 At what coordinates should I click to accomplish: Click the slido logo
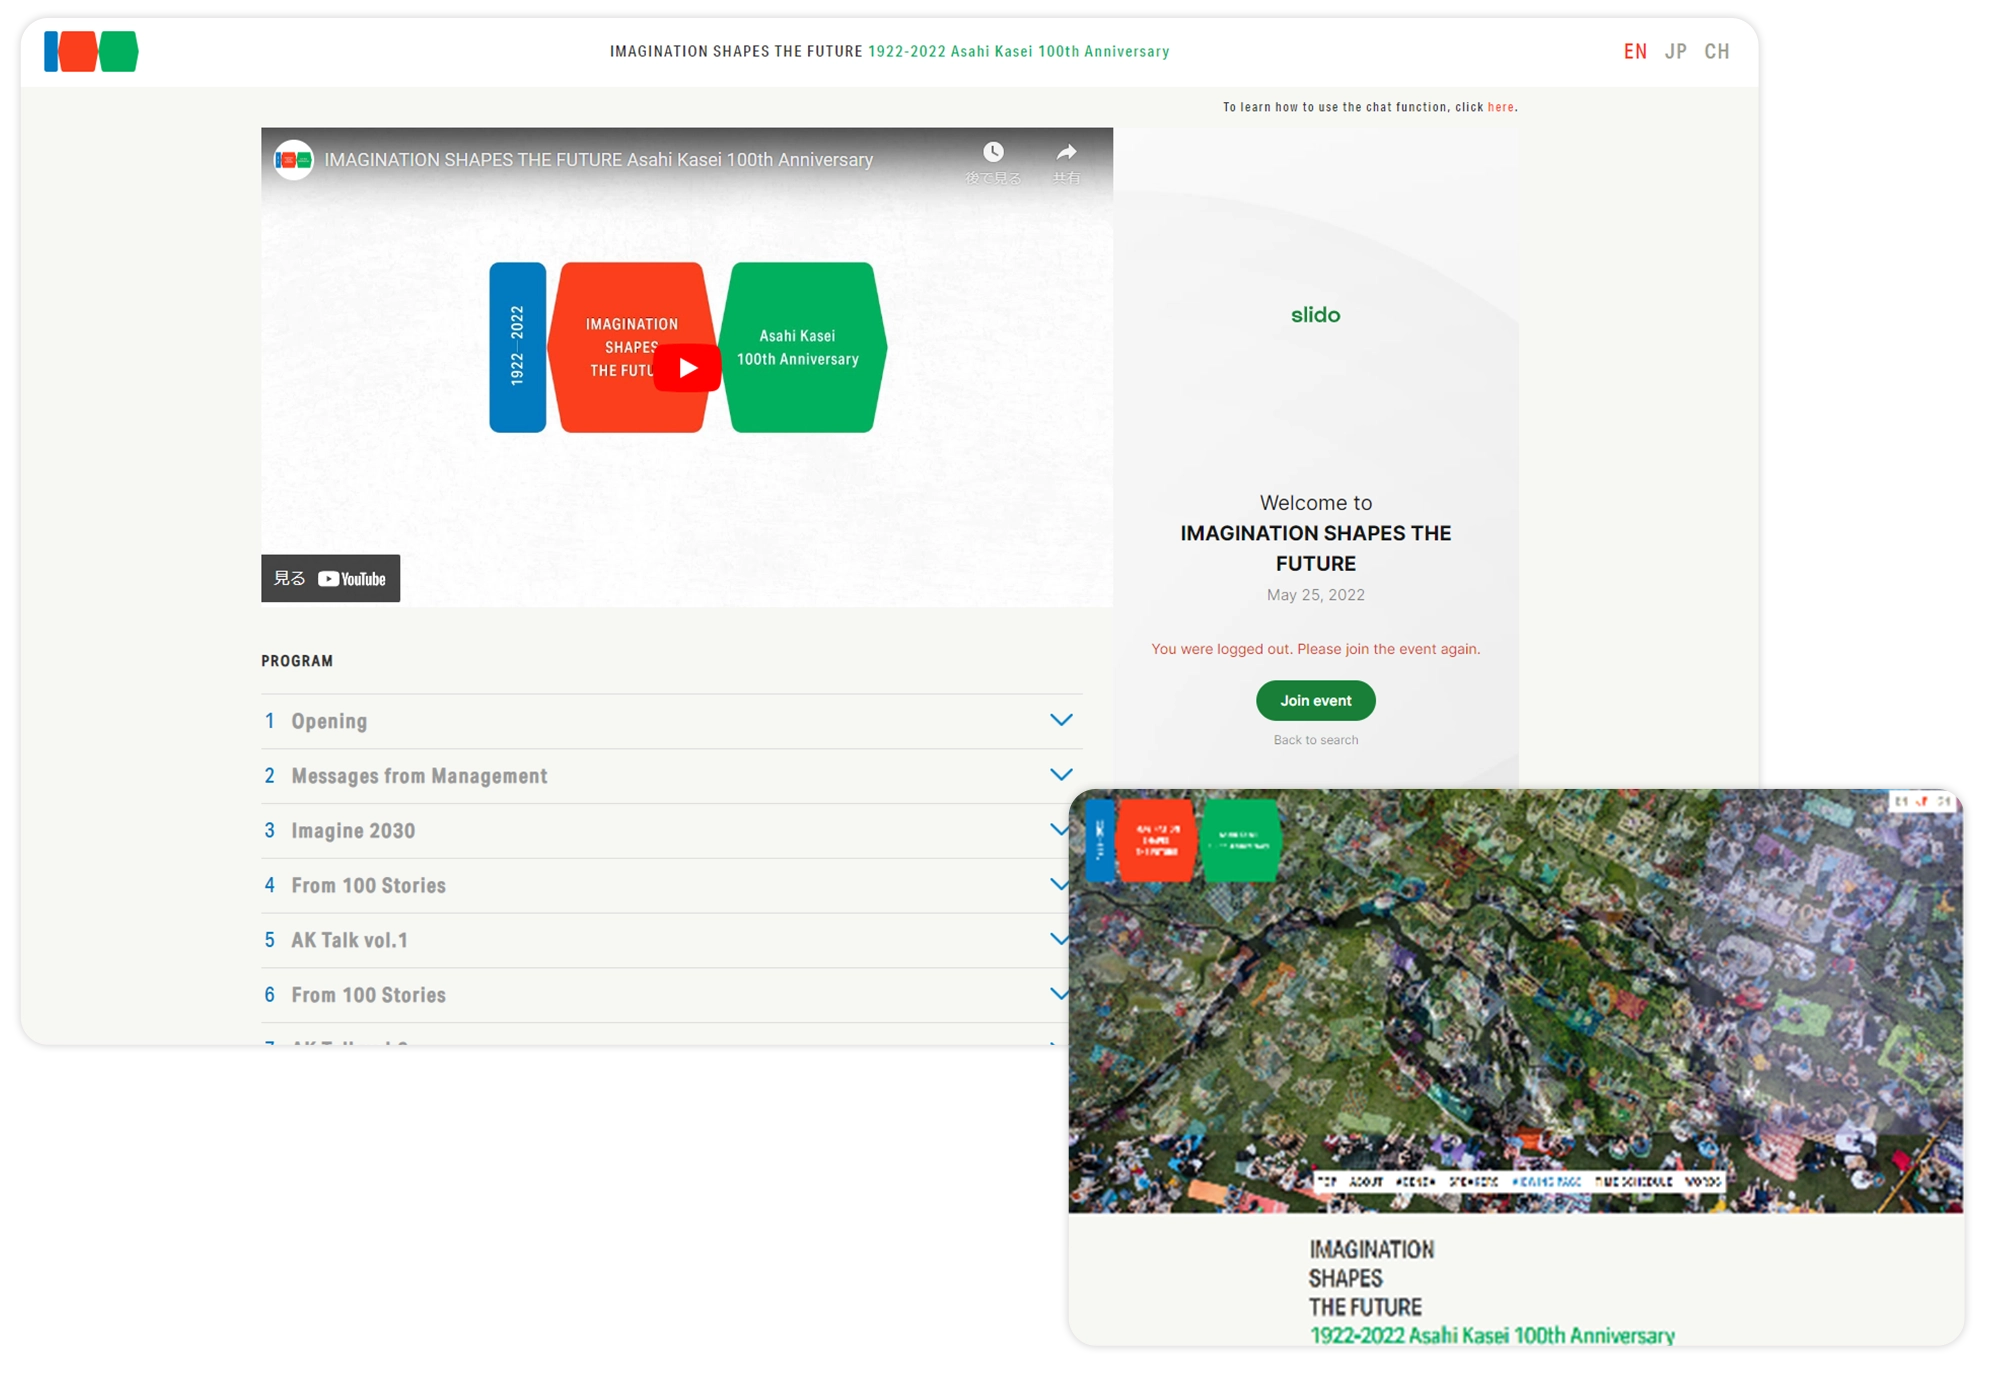[x=1315, y=315]
